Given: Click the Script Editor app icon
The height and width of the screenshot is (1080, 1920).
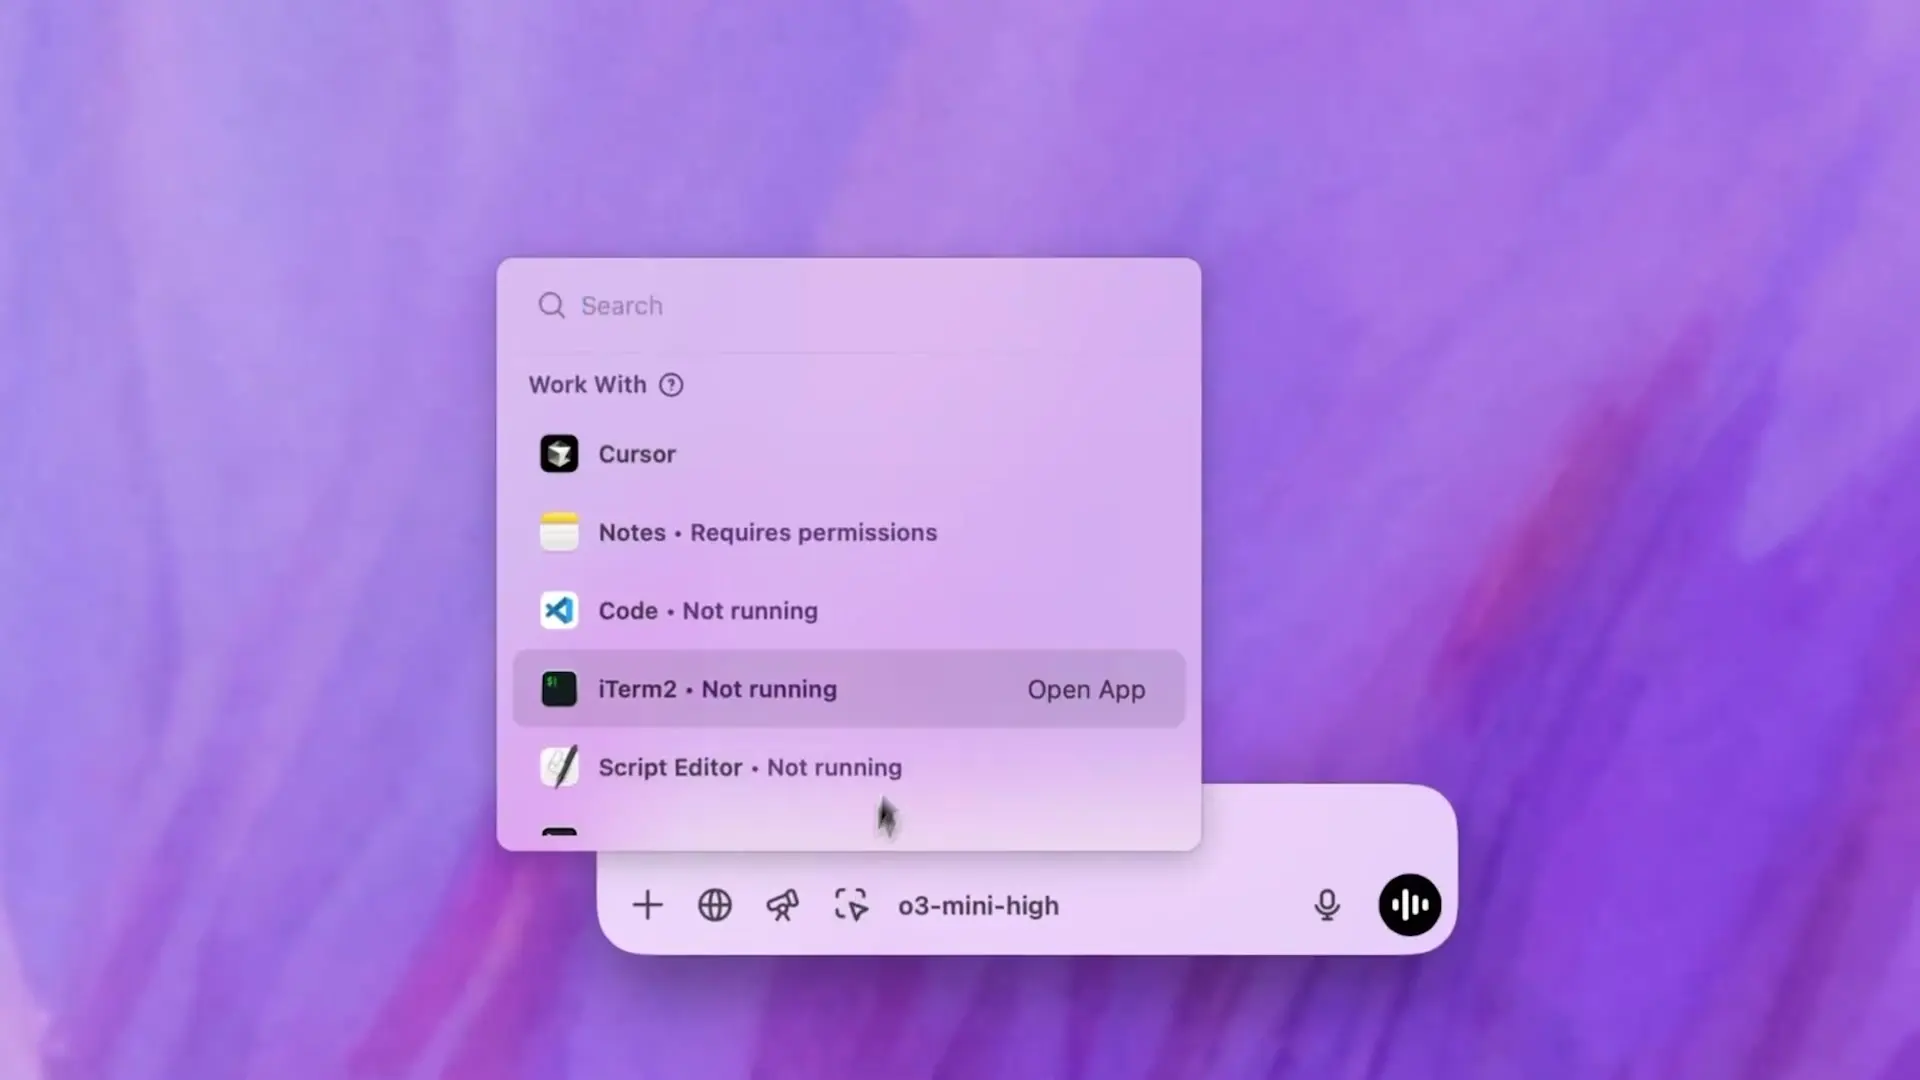Looking at the screenshot, I should coord(559,767).
